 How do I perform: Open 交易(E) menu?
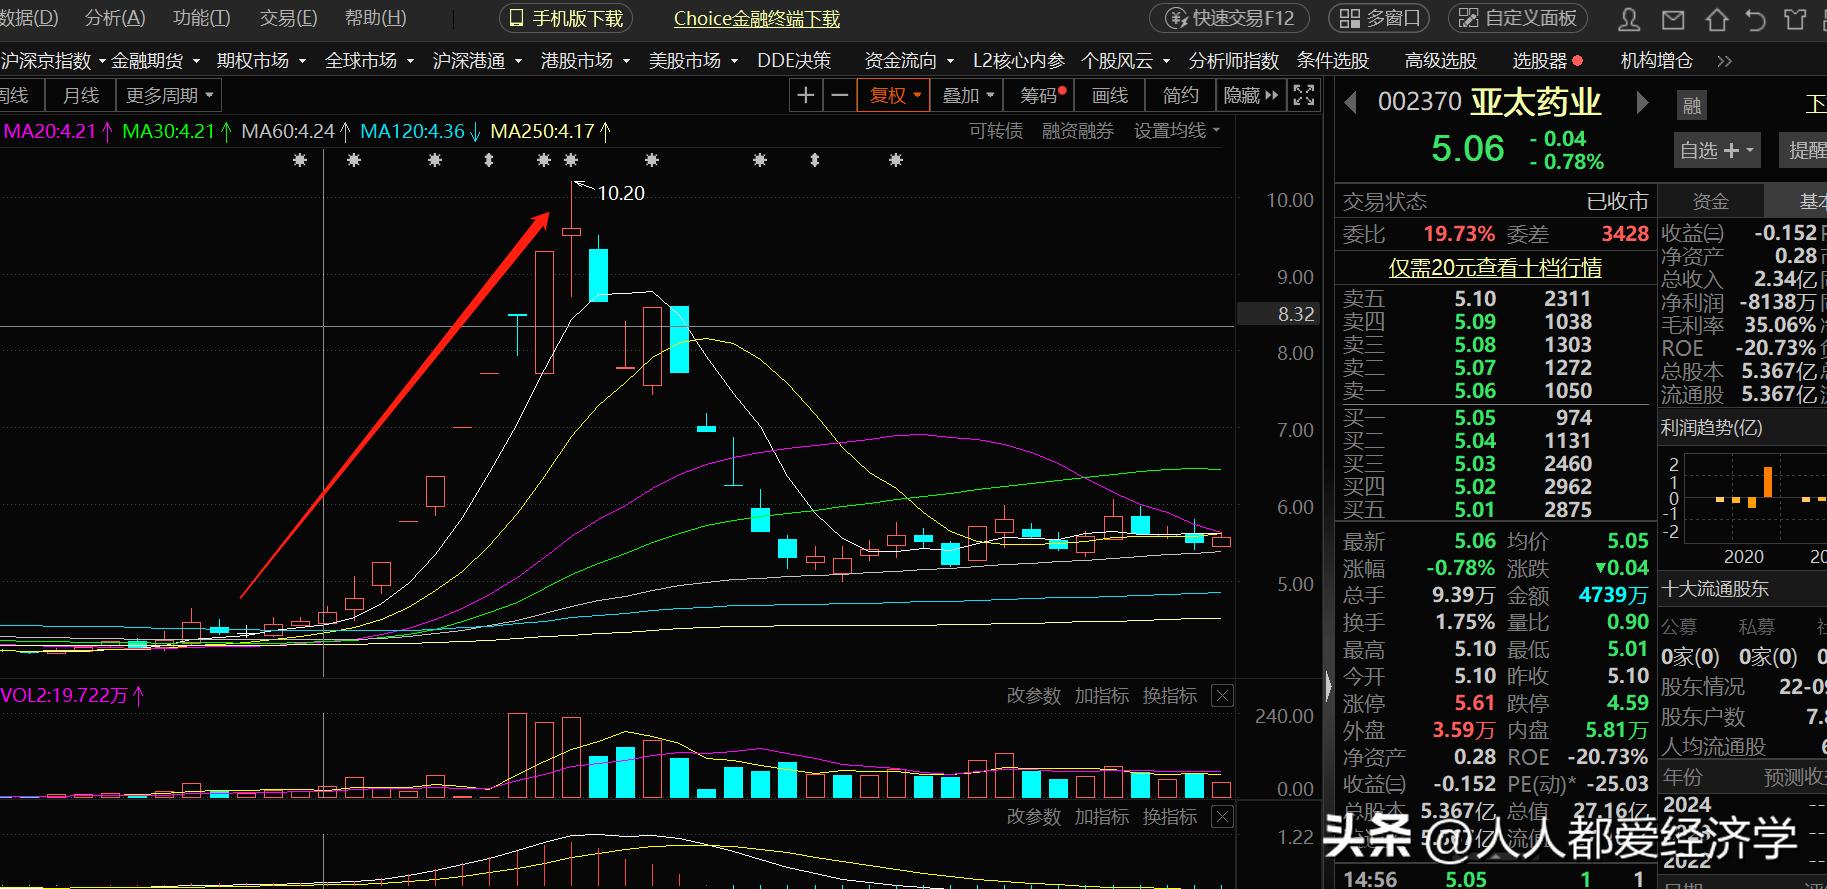coord(288,18)
